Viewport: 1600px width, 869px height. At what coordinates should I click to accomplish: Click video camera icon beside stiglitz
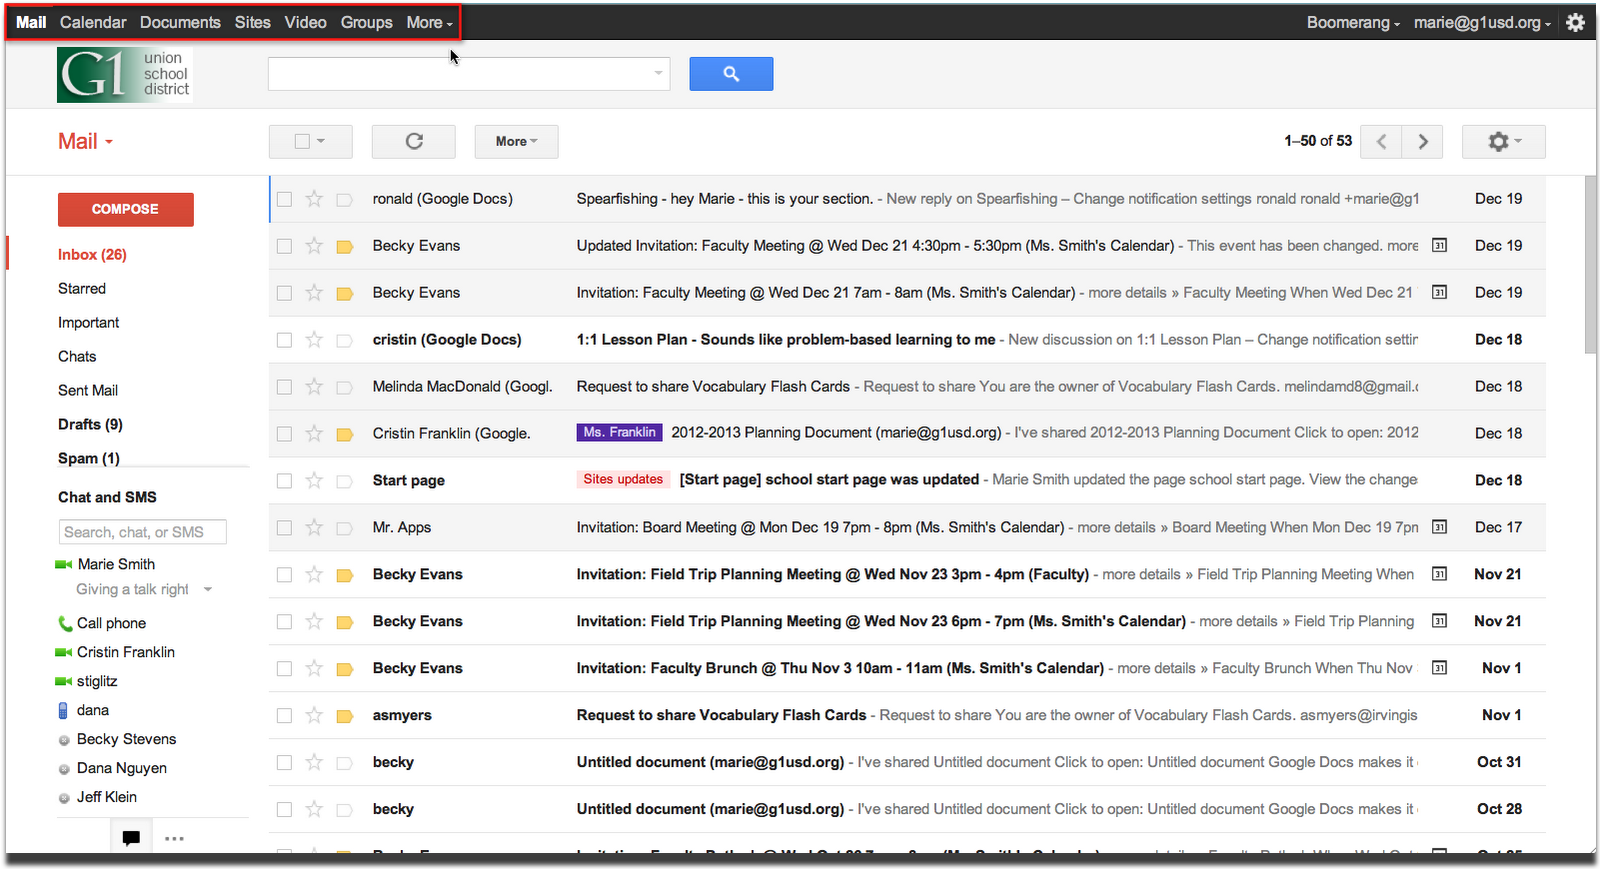[x=63, y=681]
